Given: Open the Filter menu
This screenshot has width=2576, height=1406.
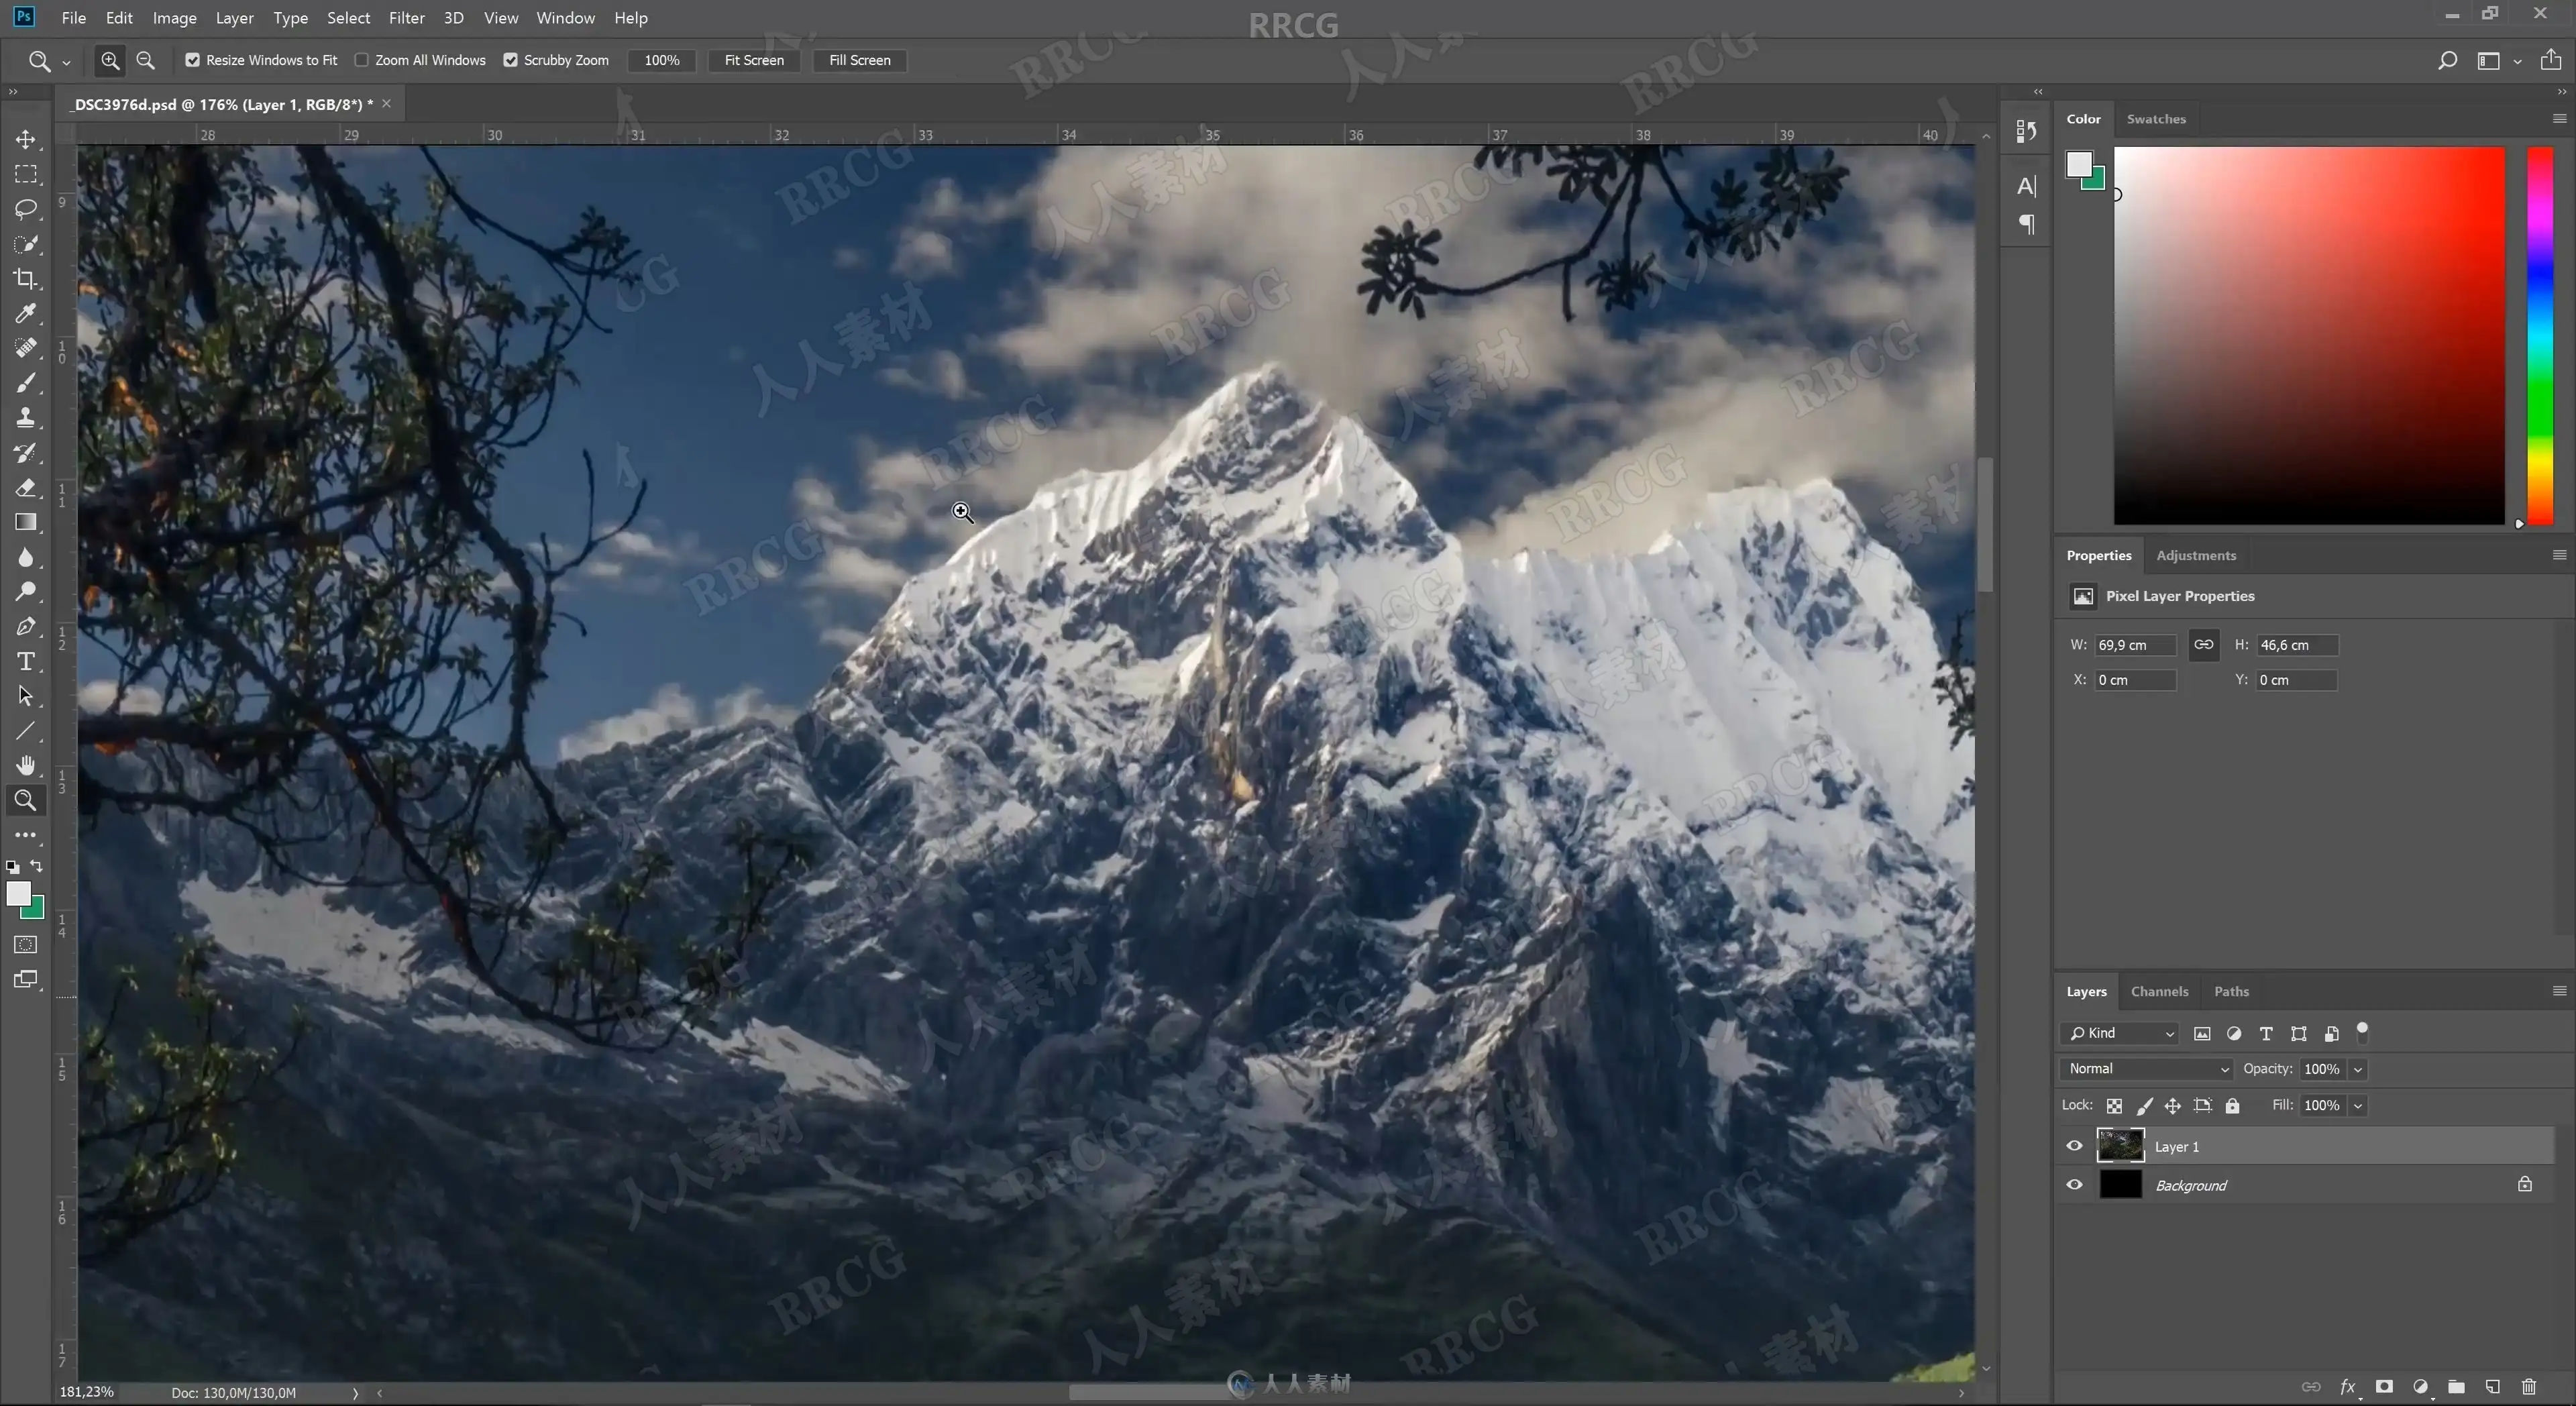Looking at the screenshot, I should (406, 18).
